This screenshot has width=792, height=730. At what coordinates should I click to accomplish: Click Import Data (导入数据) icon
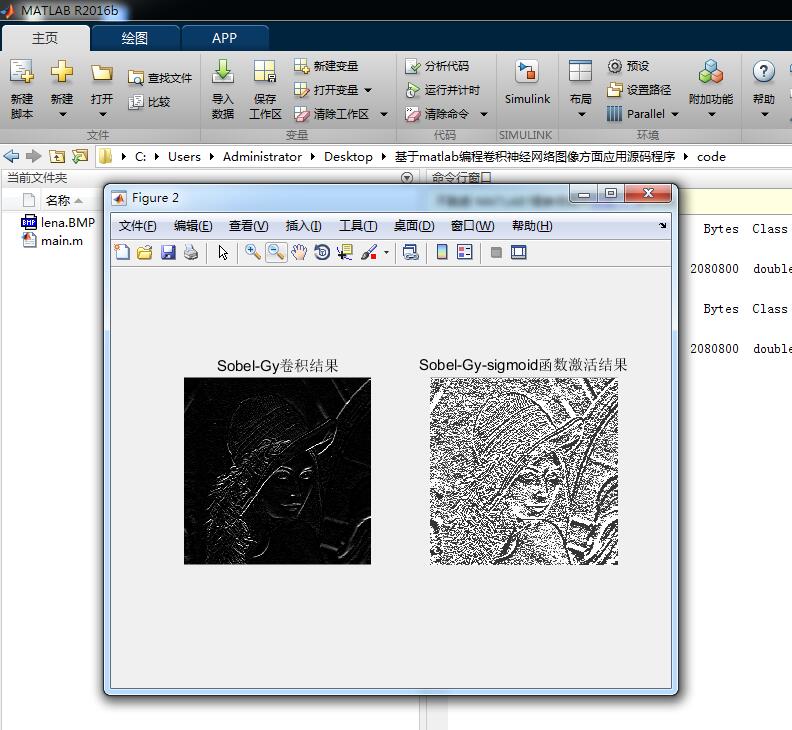pyautogui.click(x=222, y=72)
